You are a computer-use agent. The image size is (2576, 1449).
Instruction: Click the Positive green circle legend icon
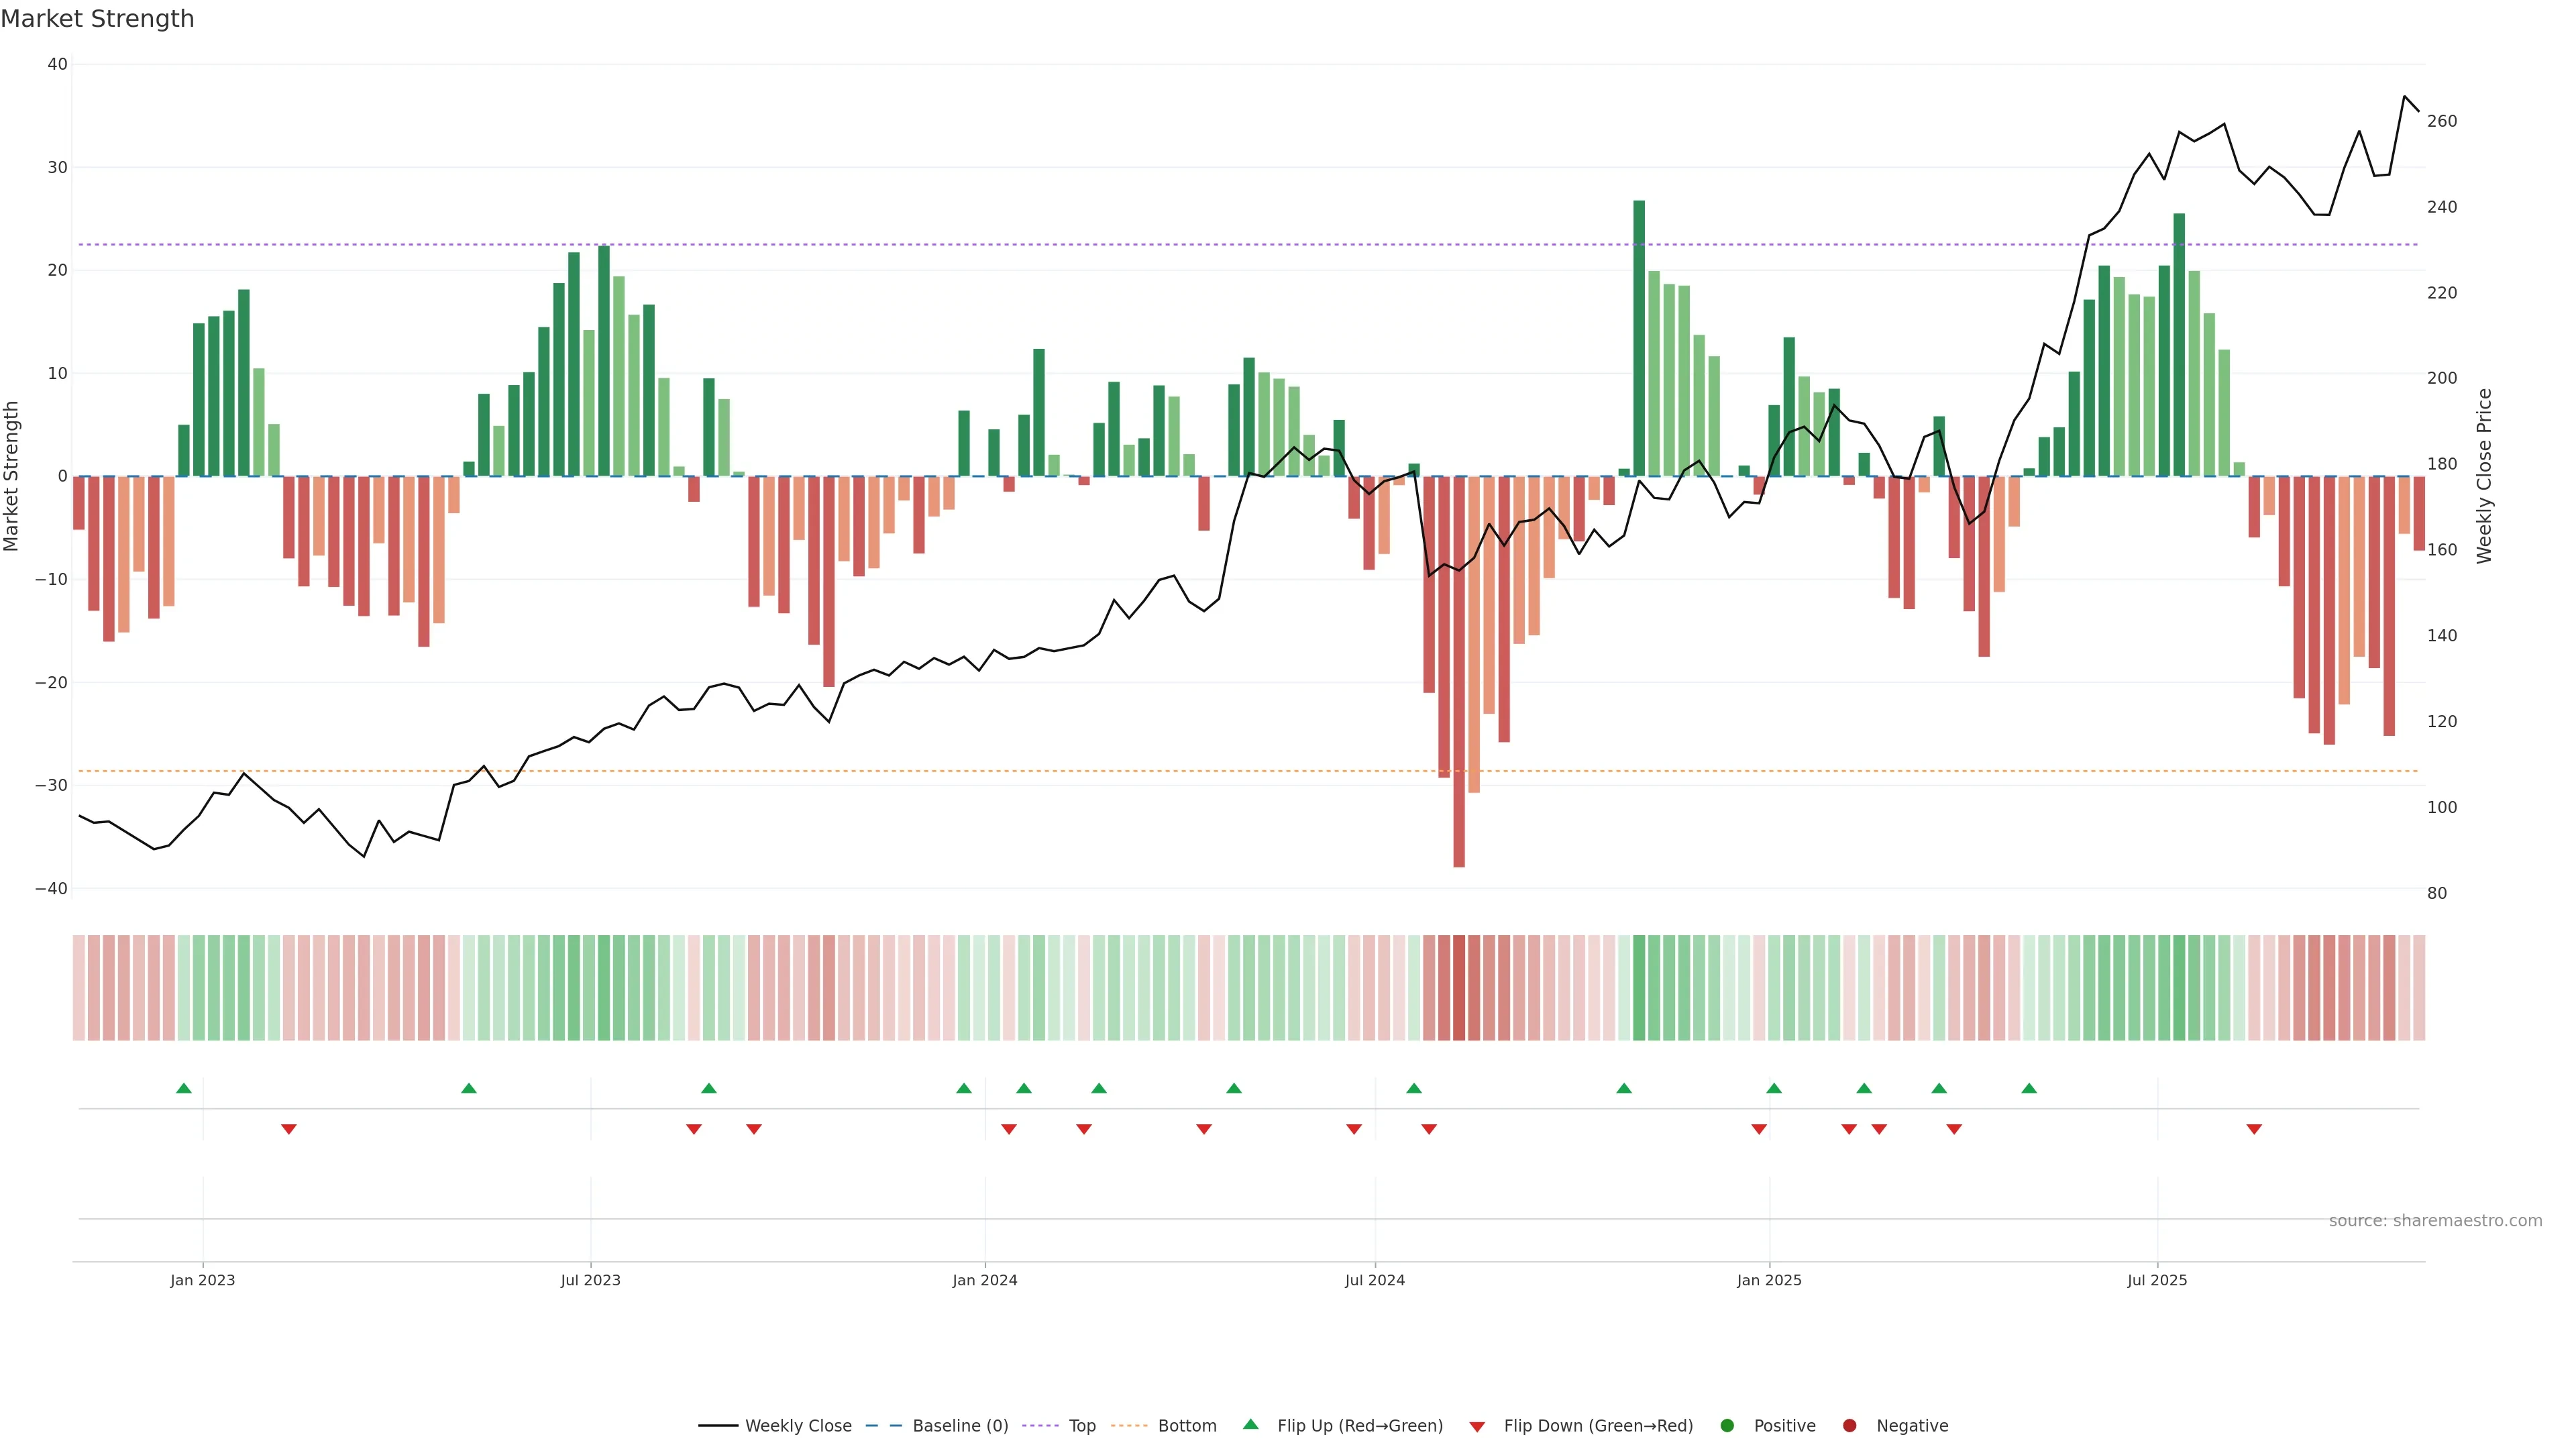click(1727, 1426)
